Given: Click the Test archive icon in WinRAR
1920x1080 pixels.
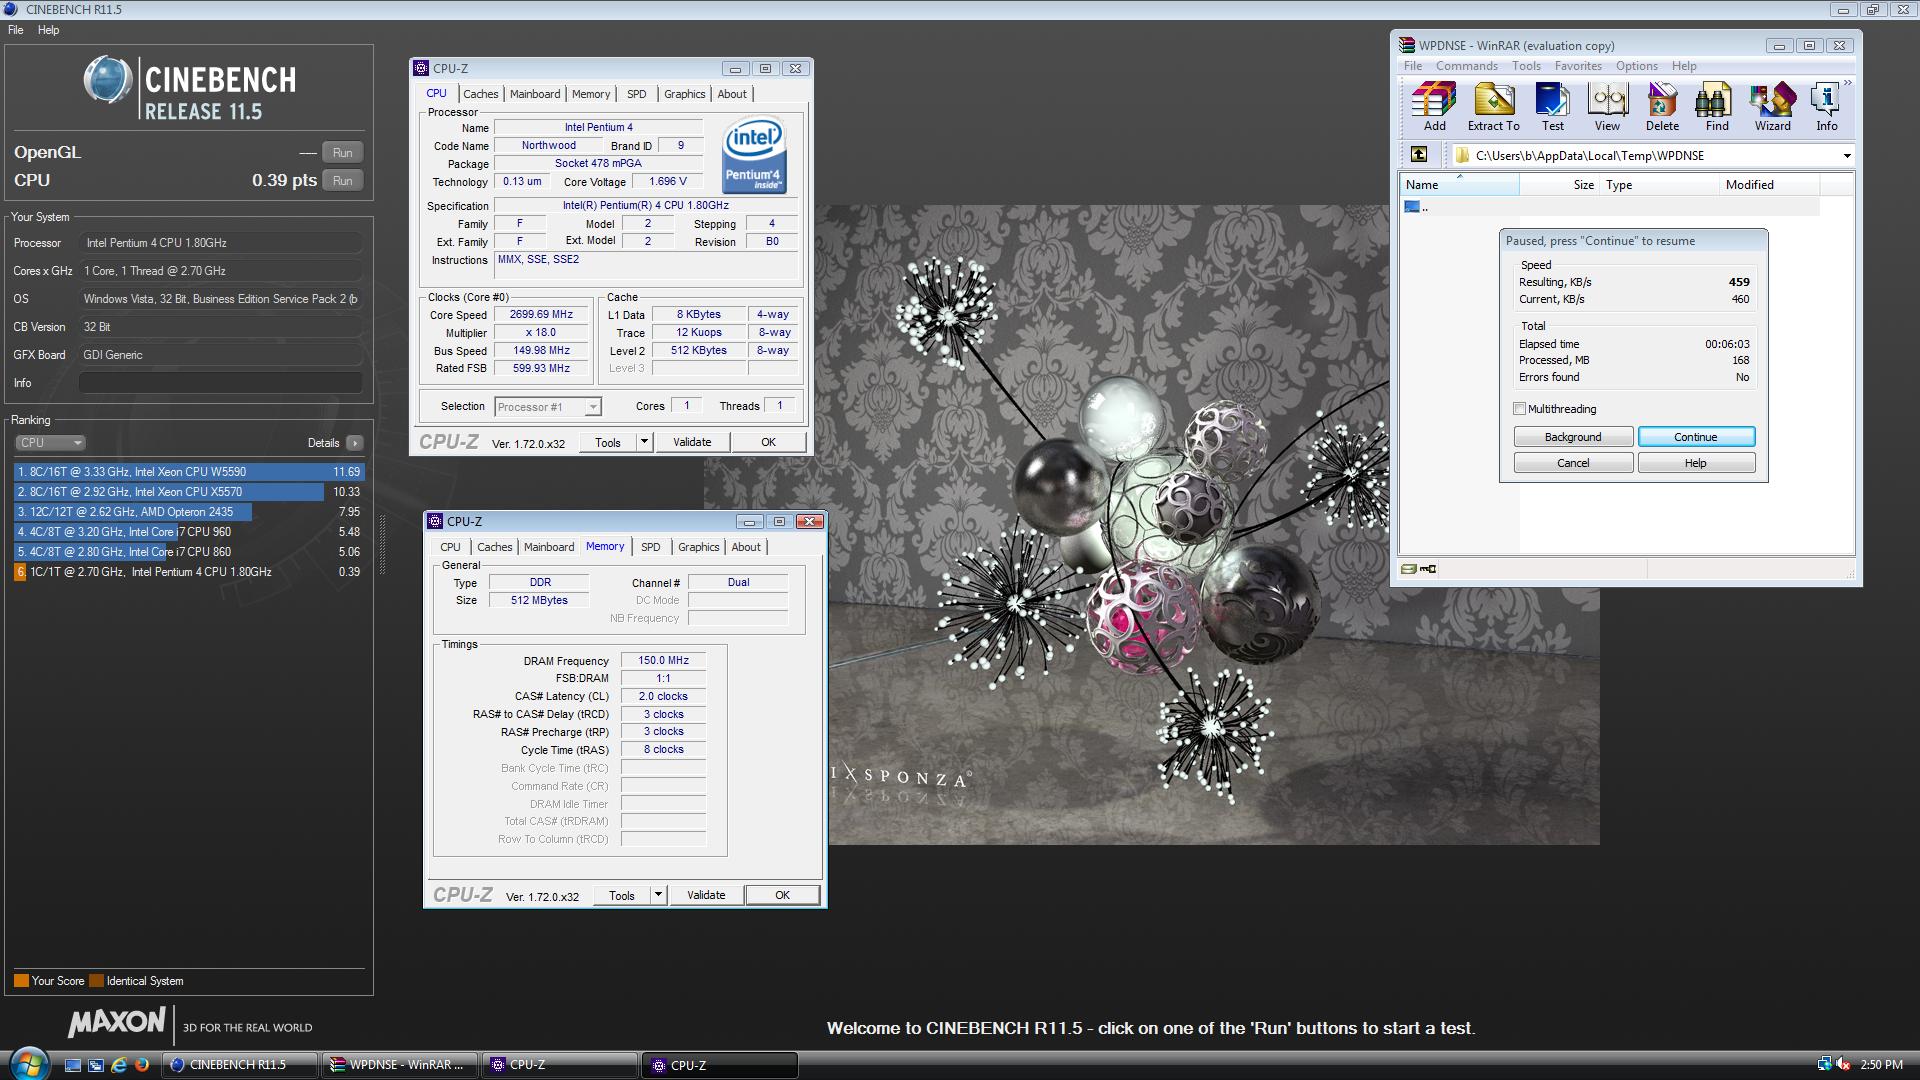Looking at the screenshot, I should (x=1552, y=107).
